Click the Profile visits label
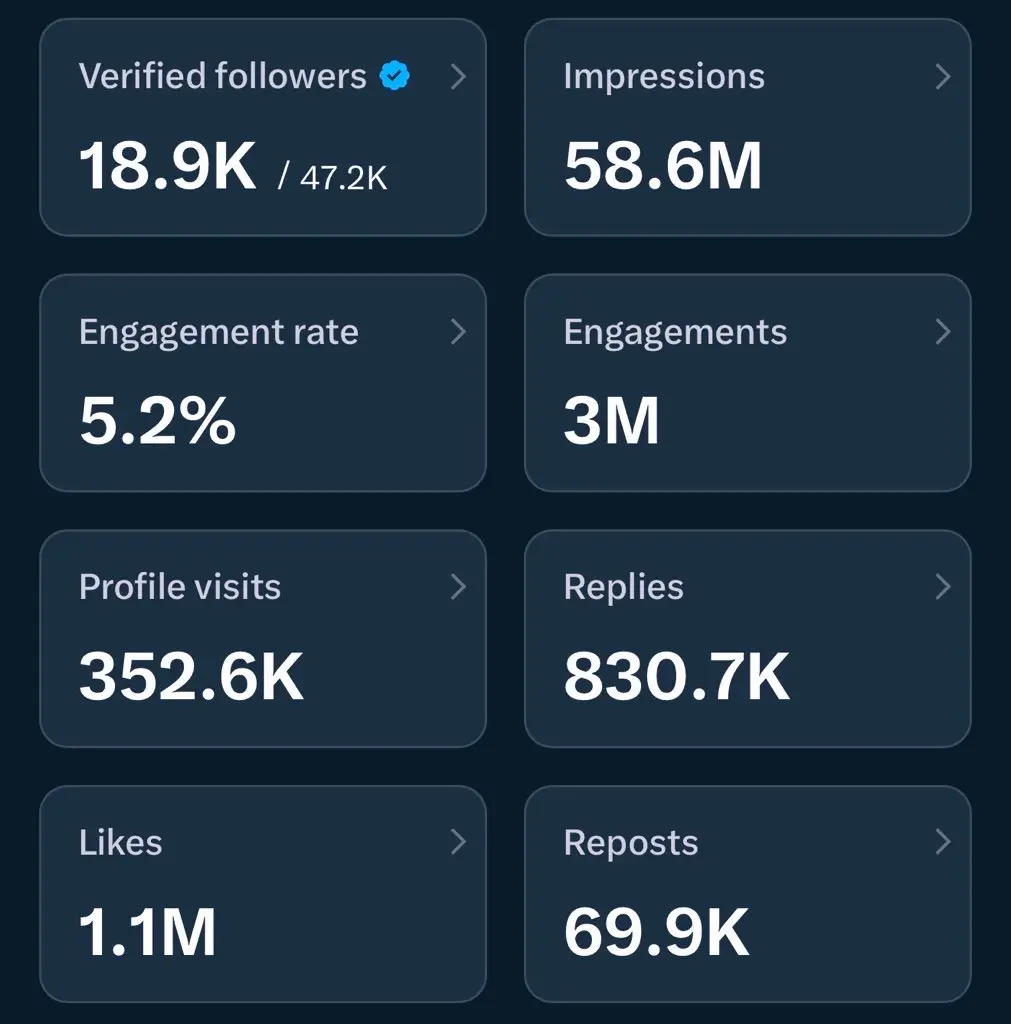 click(180, 587)
